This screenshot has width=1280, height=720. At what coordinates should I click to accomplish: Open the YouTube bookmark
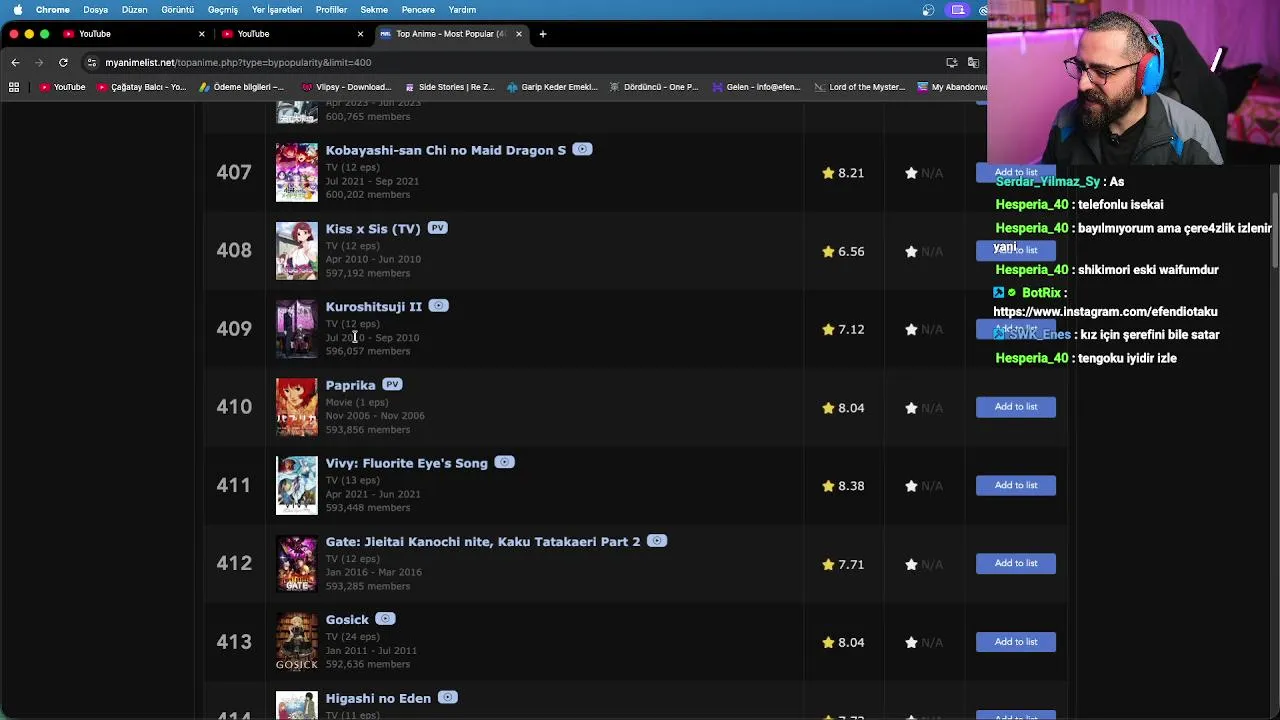click(62, 87)
